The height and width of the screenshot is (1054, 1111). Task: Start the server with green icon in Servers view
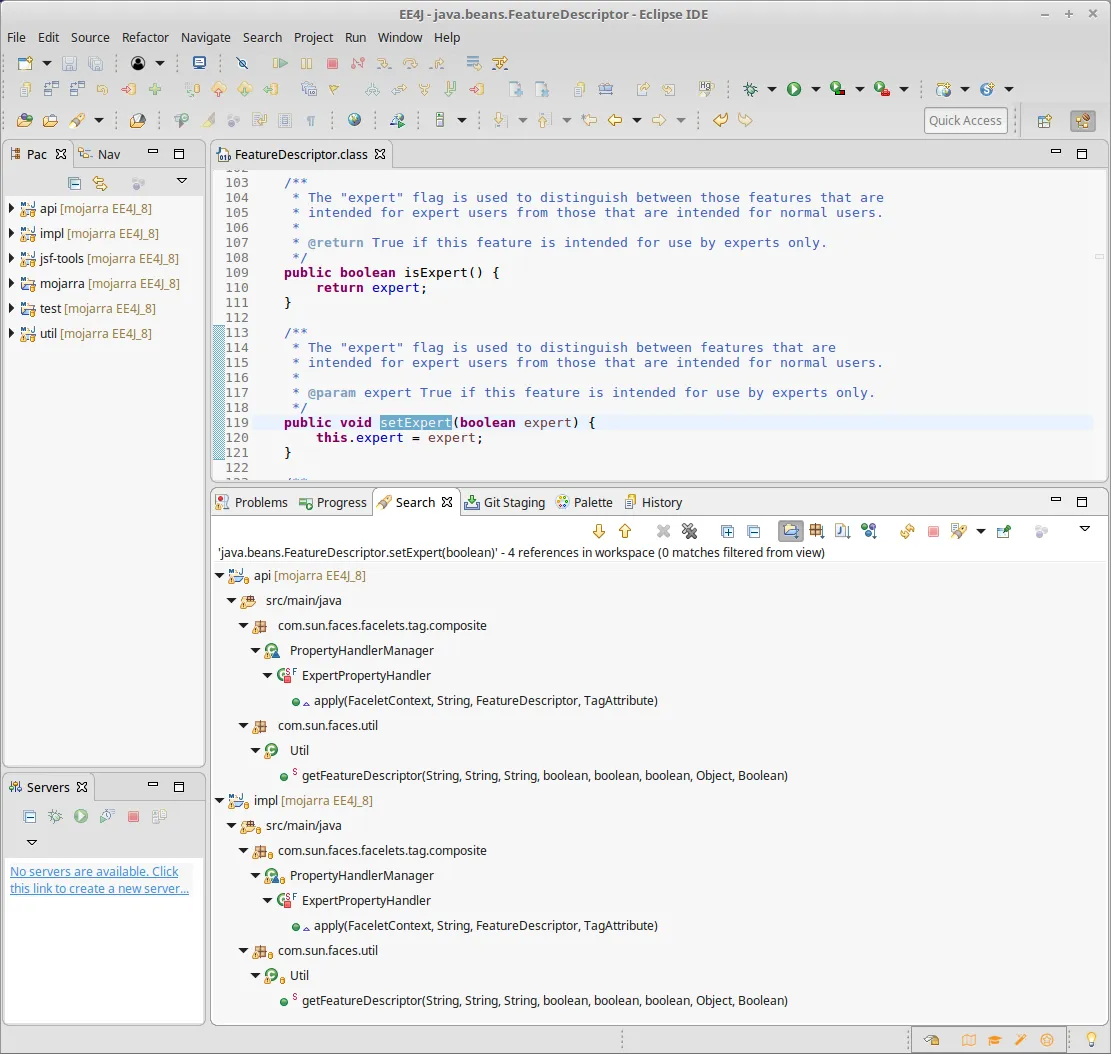tap(81, 816)
